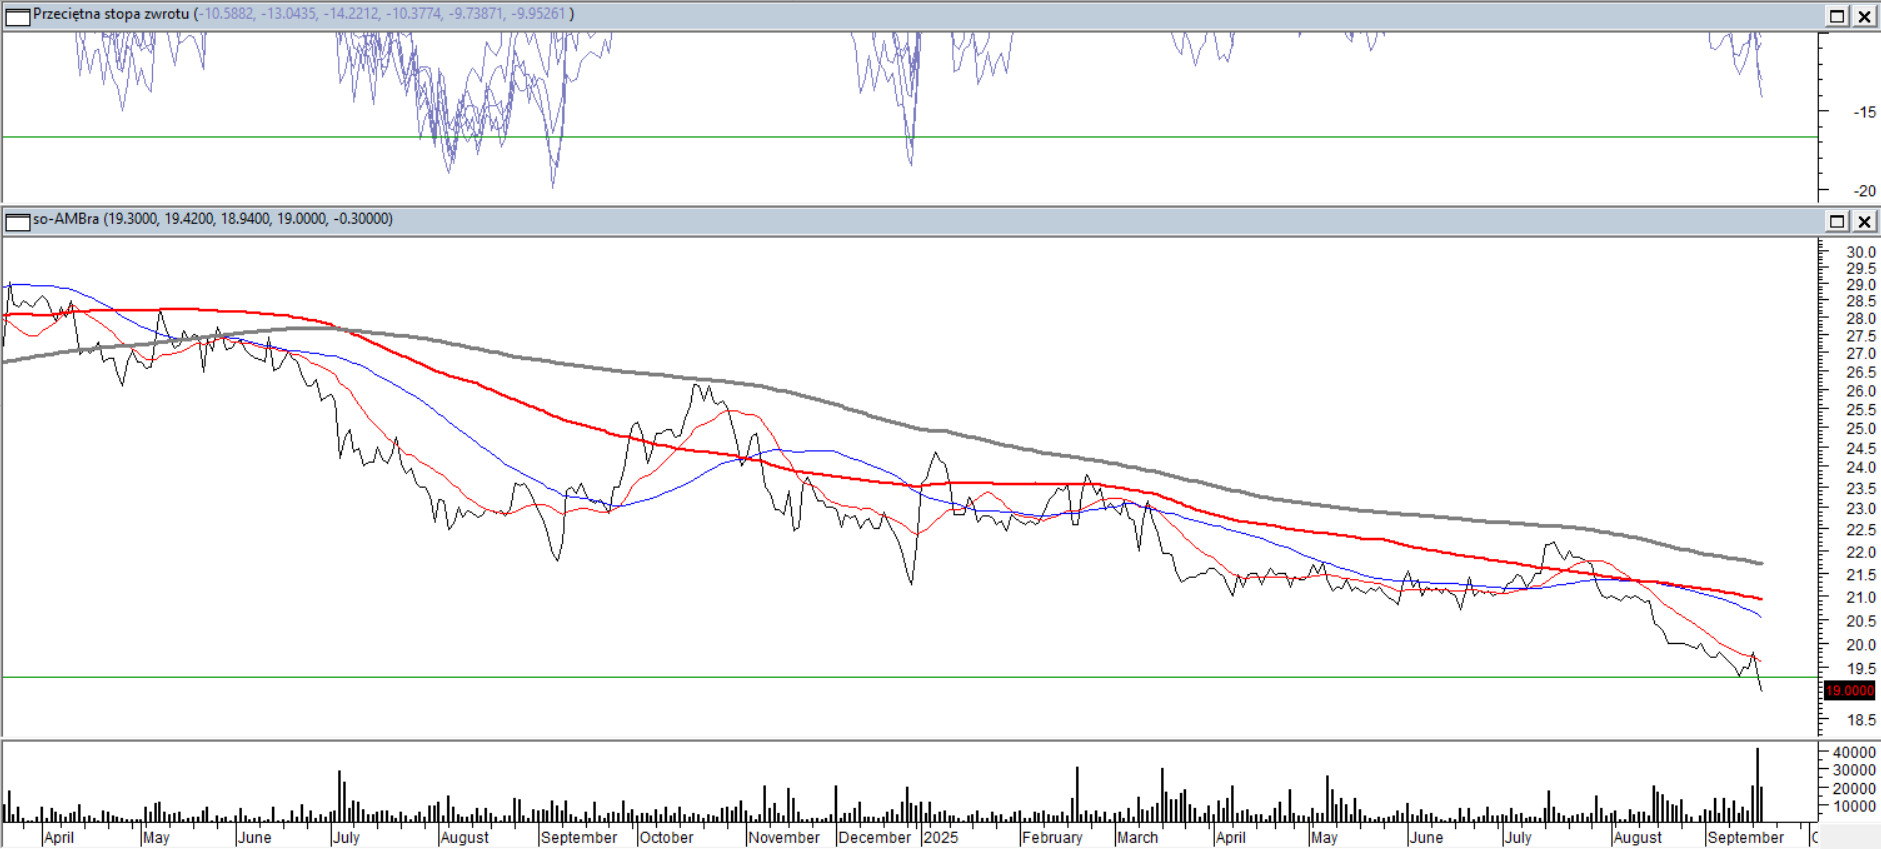The width and height of the screenshot is (1881, 849).
Task: Click the September label at far right of axis
Action: (1745, 838)
